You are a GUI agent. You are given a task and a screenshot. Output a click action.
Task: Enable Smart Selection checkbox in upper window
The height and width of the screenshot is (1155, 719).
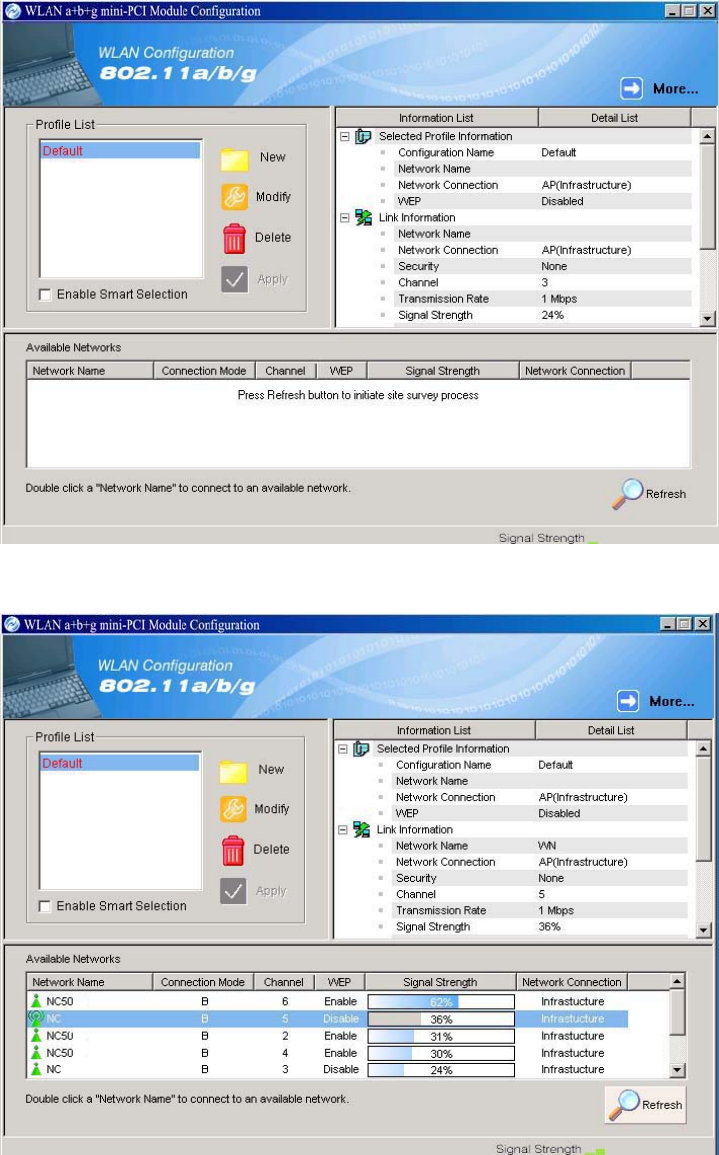tap(45, 295)
